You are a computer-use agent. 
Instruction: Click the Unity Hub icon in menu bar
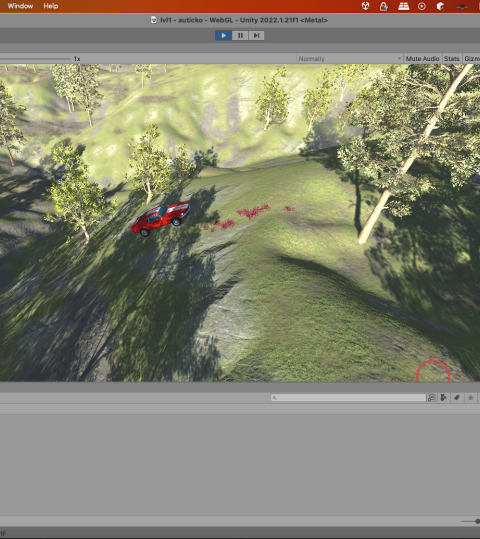click(366, 6)
